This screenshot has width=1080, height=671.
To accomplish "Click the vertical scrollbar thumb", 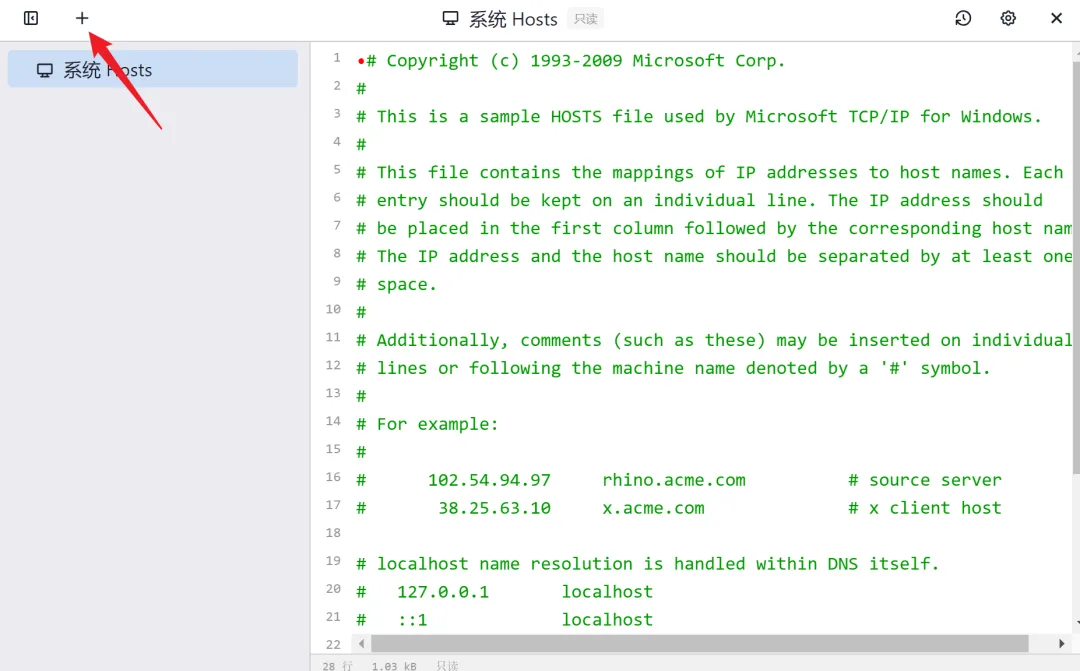I will pyautogui.click(x=1076, y=267).
